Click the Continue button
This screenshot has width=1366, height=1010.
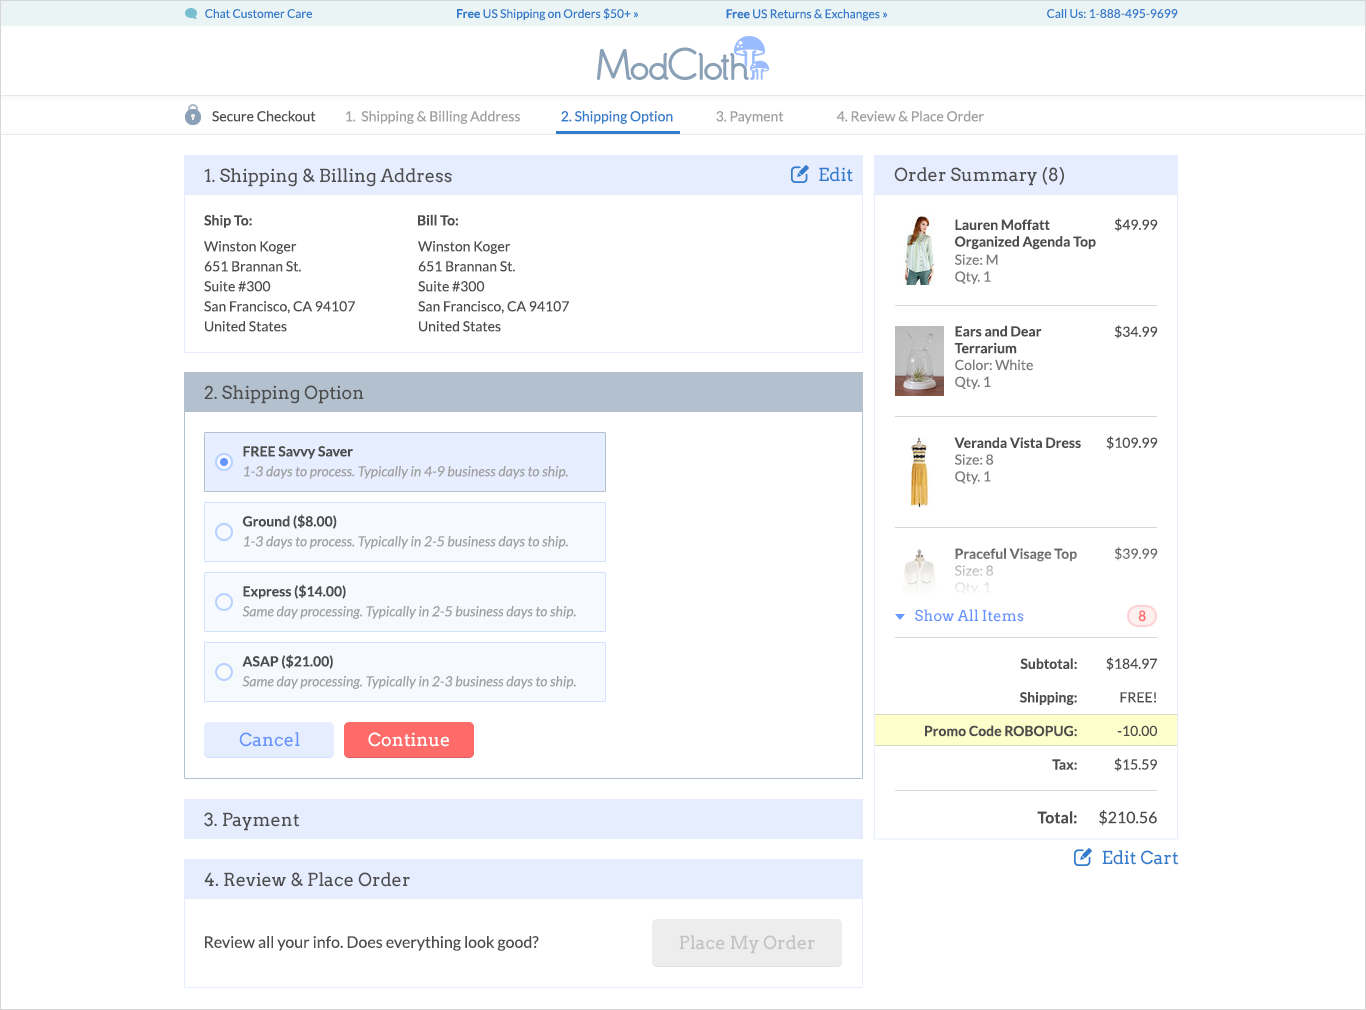[x=409, y=740]
